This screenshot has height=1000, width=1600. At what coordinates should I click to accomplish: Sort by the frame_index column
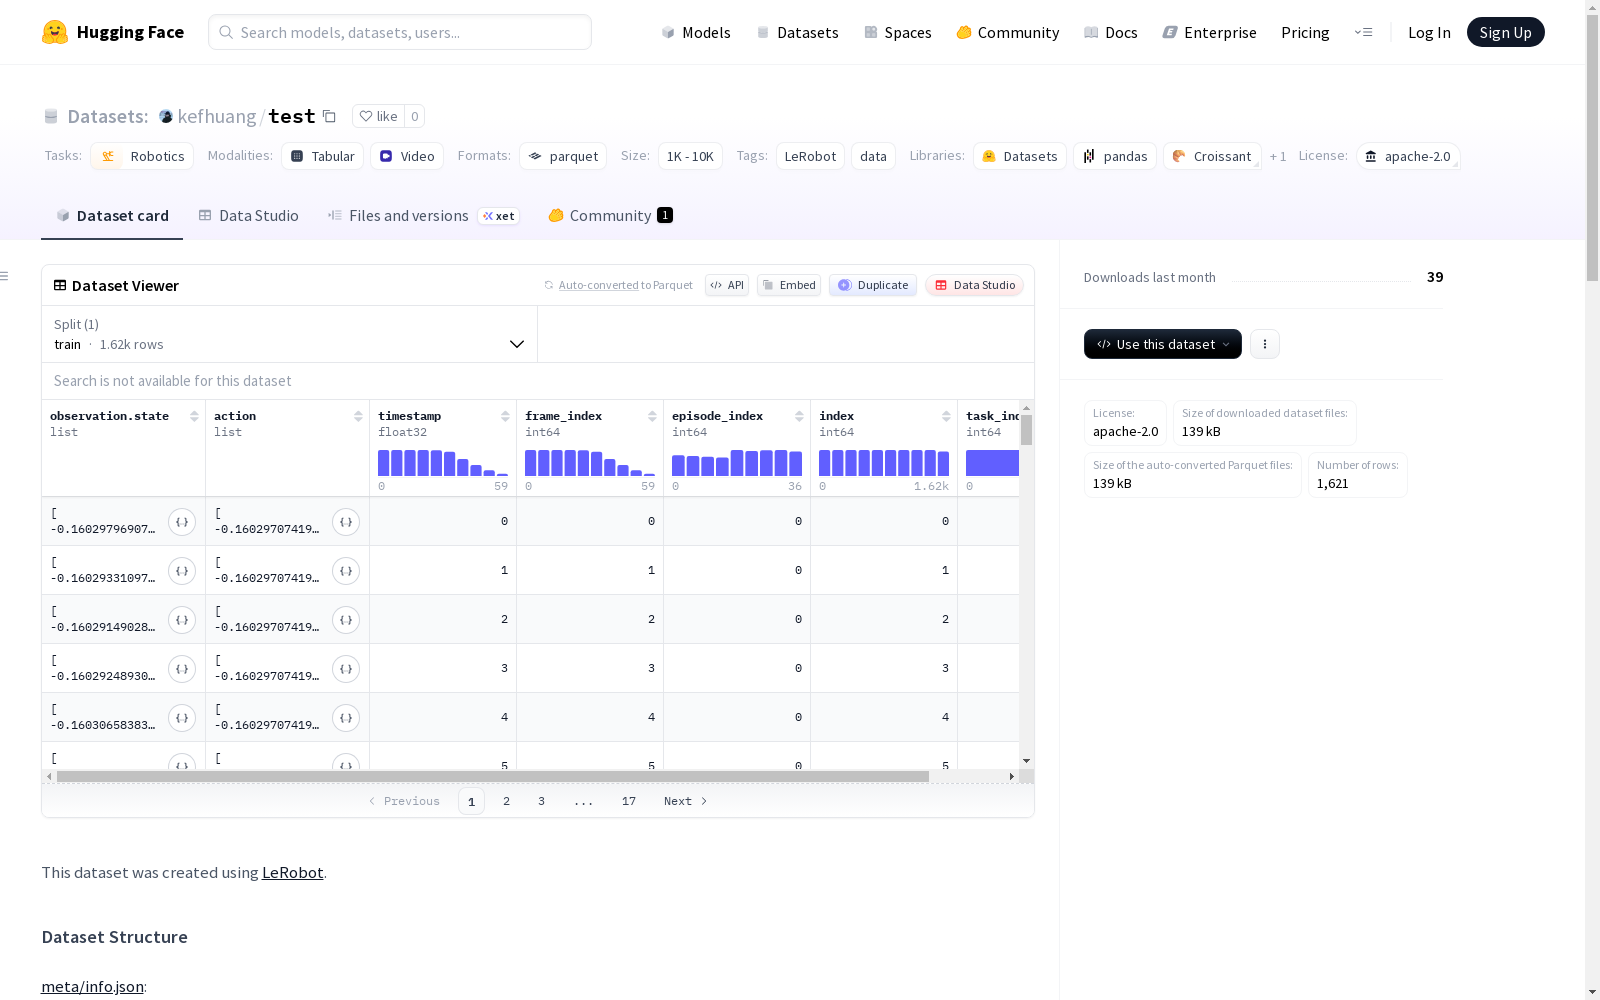click(652, 416)
